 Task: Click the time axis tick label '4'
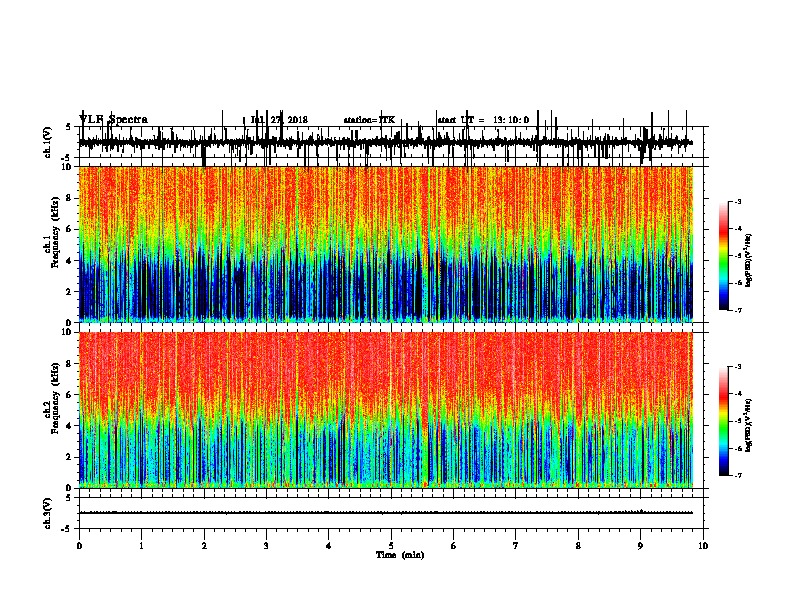[329, 546]
